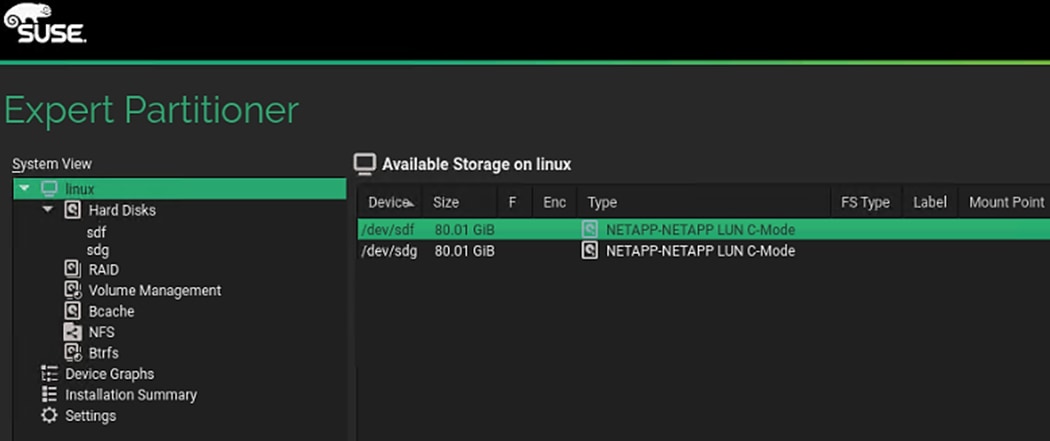
Task: Sort the table by Device column
Action: [x=389, y=202]
